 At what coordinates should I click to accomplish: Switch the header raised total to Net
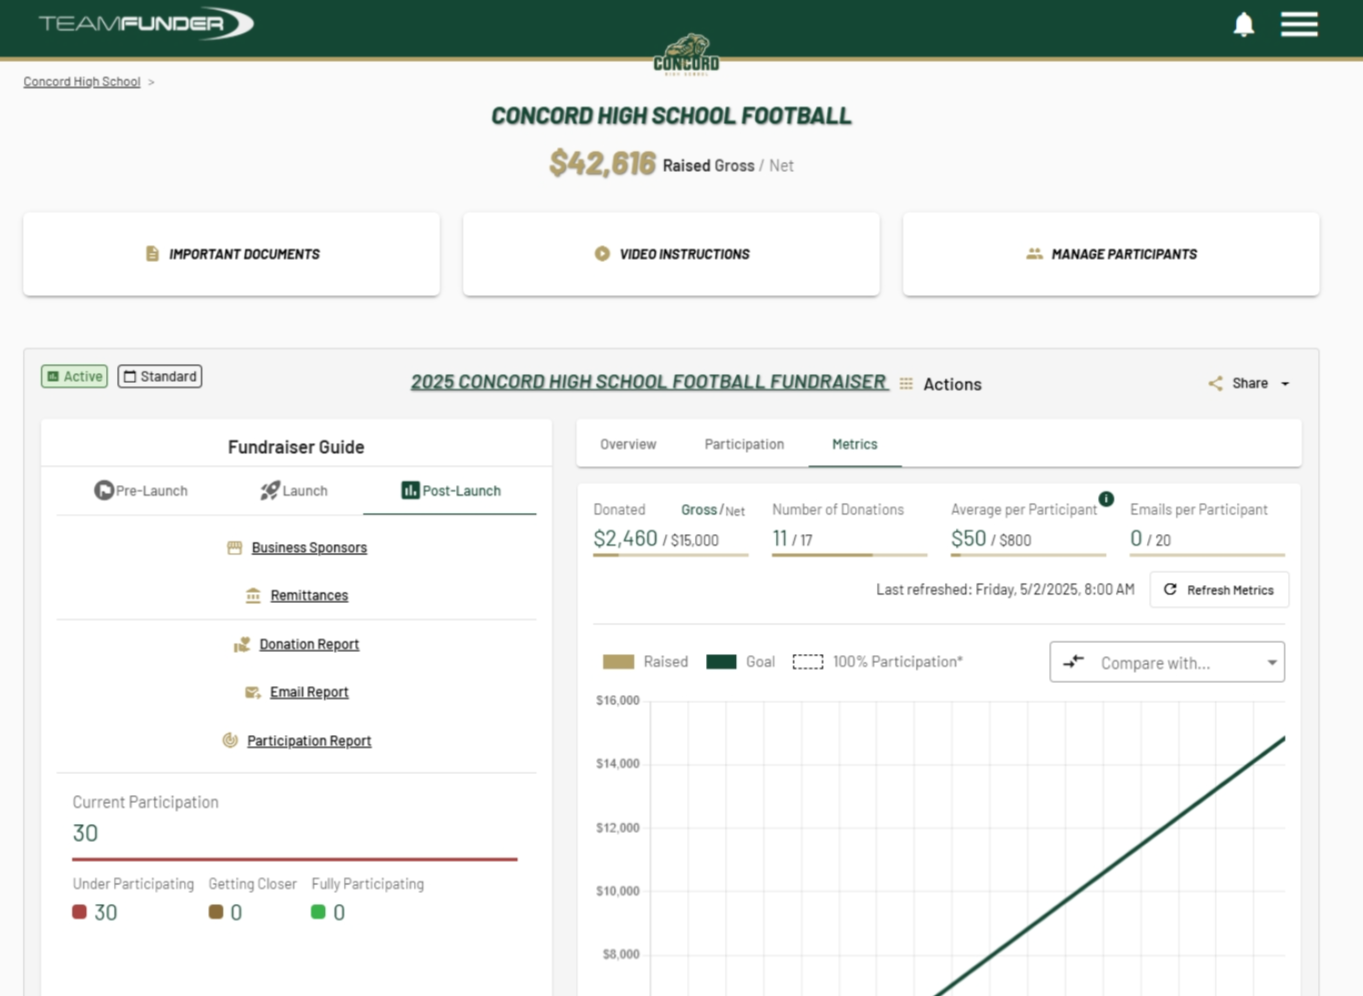(x=781, y=166)
